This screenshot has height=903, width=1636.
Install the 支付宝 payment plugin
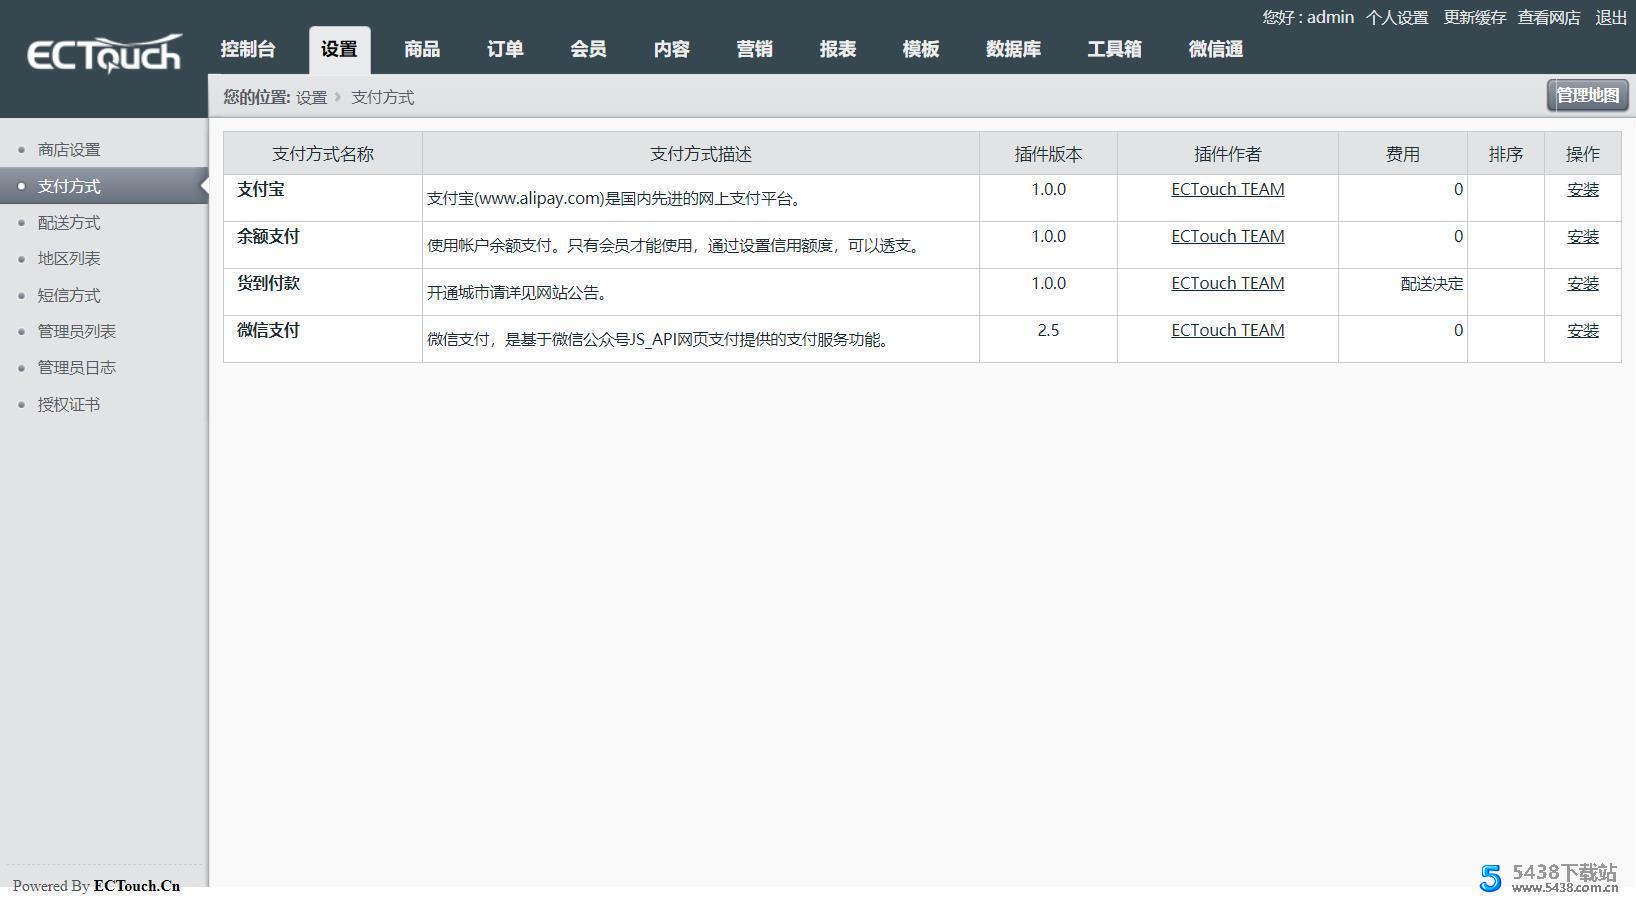1582,190
